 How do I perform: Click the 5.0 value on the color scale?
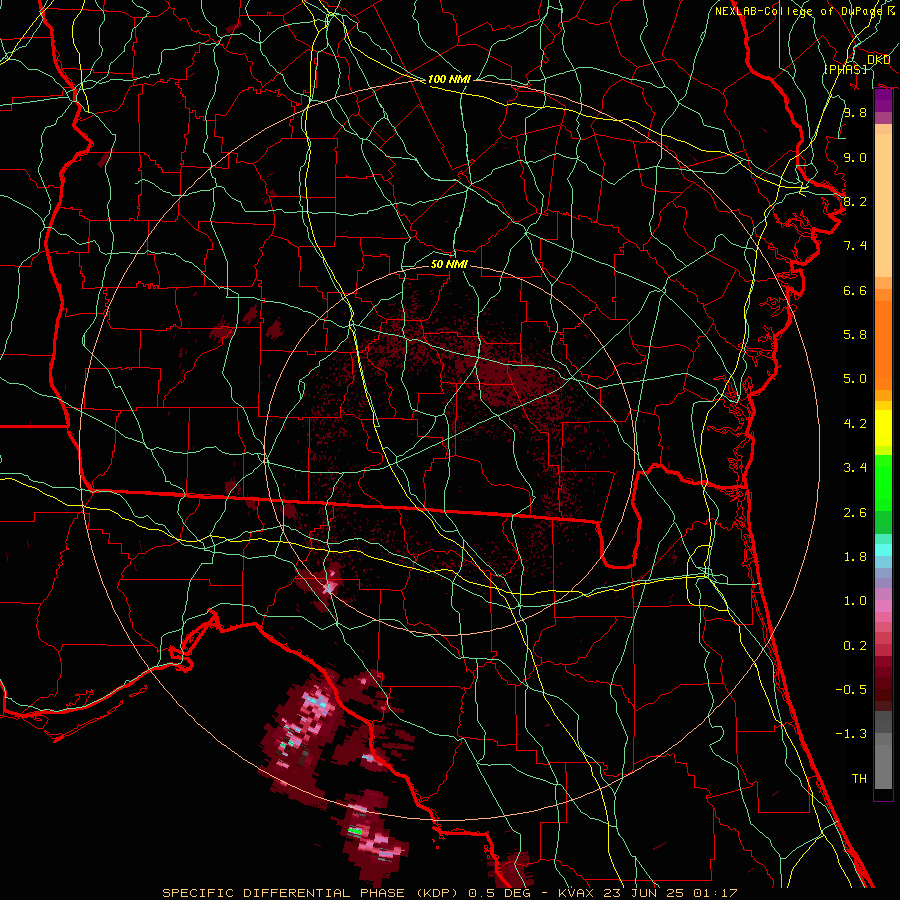[x=855, y=379]
